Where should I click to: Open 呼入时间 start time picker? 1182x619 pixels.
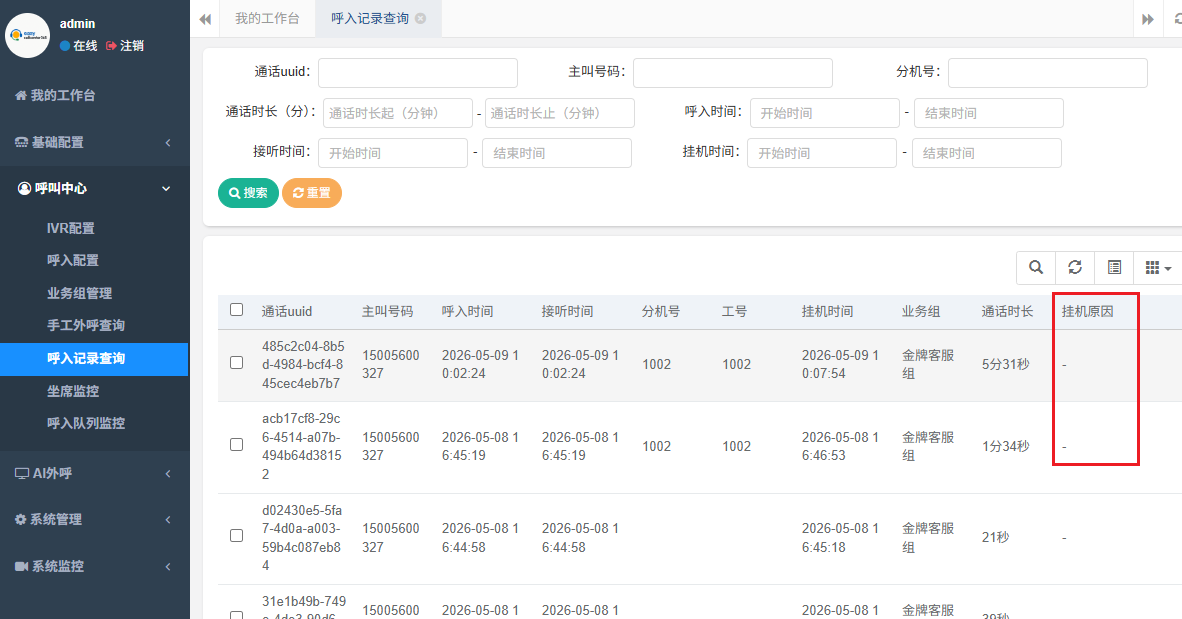(825, 113)
